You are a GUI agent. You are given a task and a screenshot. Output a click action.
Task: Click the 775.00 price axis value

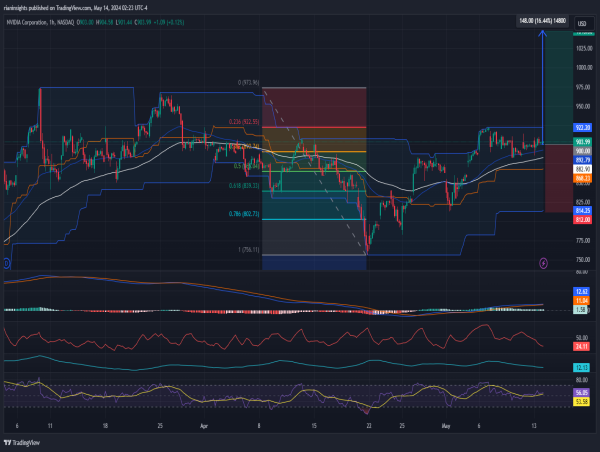tap(583, 240)
